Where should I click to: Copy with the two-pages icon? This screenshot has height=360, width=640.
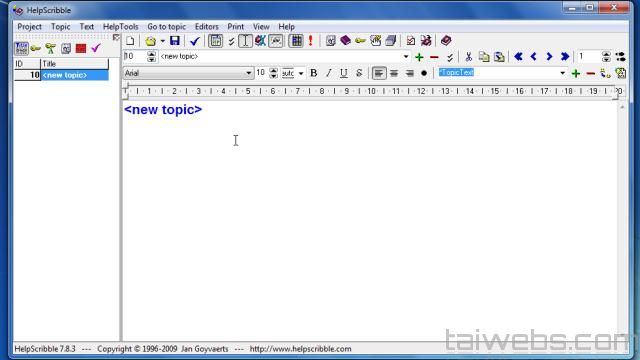484,57
